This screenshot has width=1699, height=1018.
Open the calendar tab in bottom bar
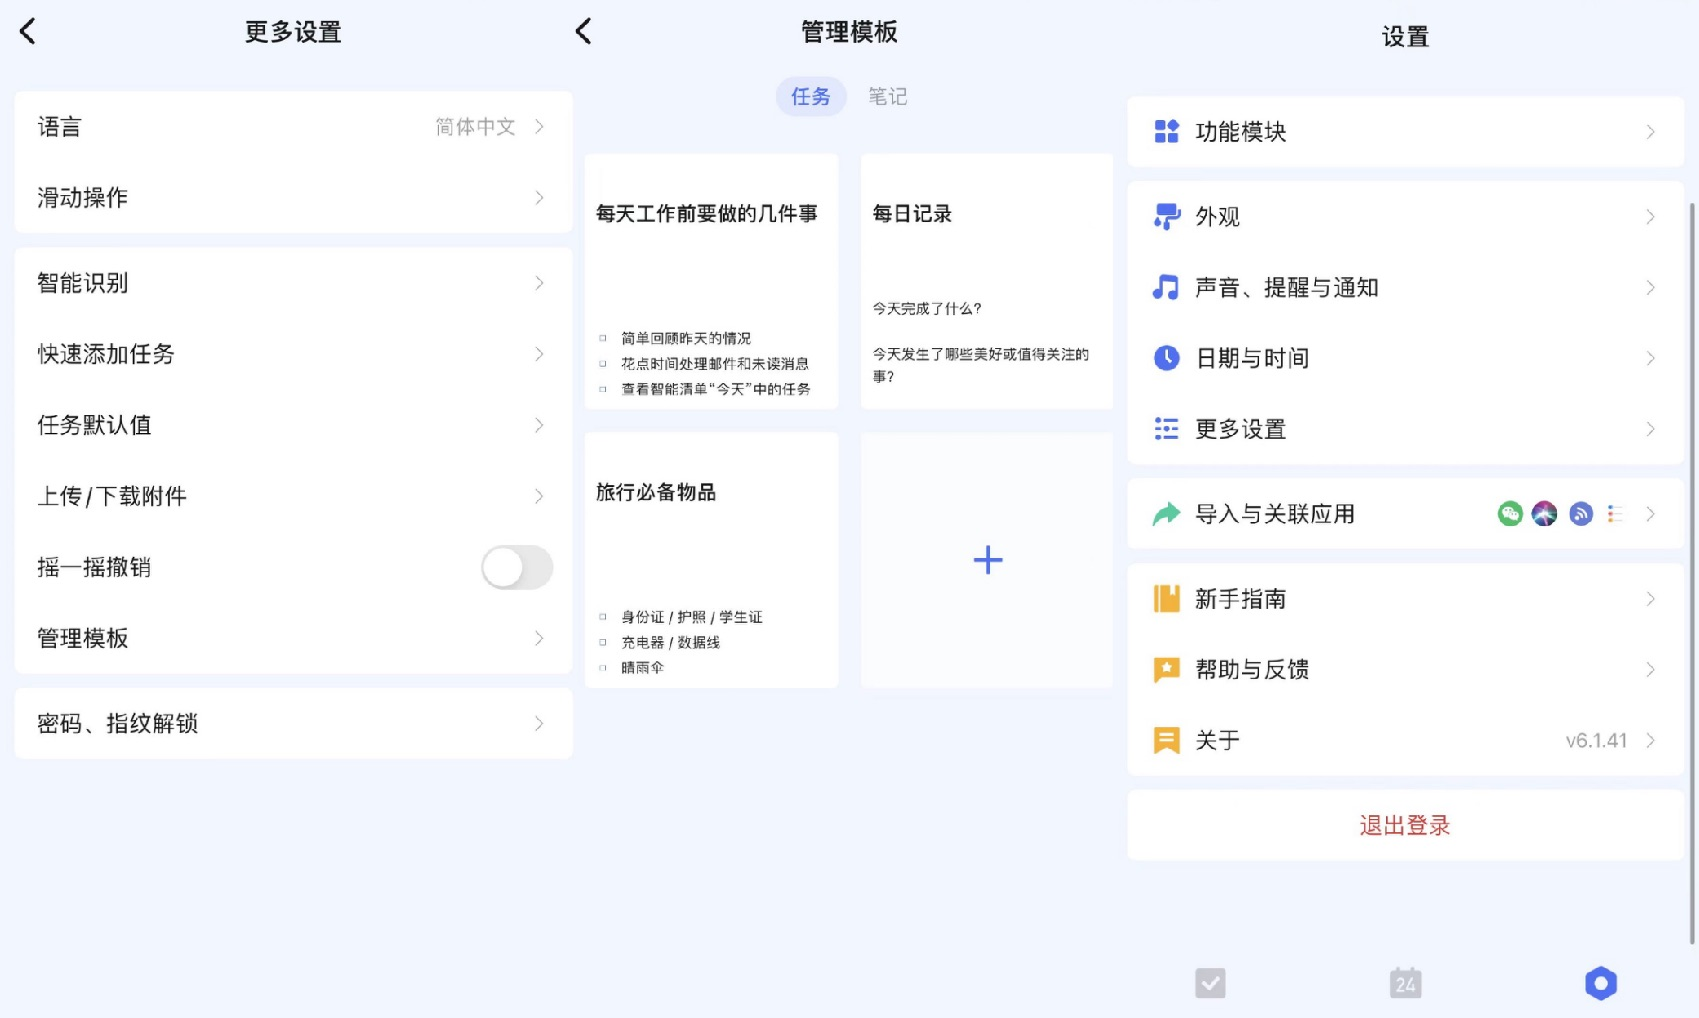click(1405, 983)
